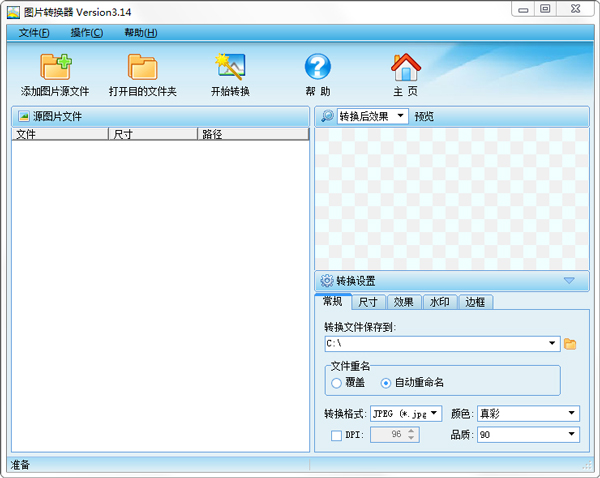Switch to the 水印 (watermark) tab
Image resolution: width=600 pixels, height=478 pixels.
point(439,302)
